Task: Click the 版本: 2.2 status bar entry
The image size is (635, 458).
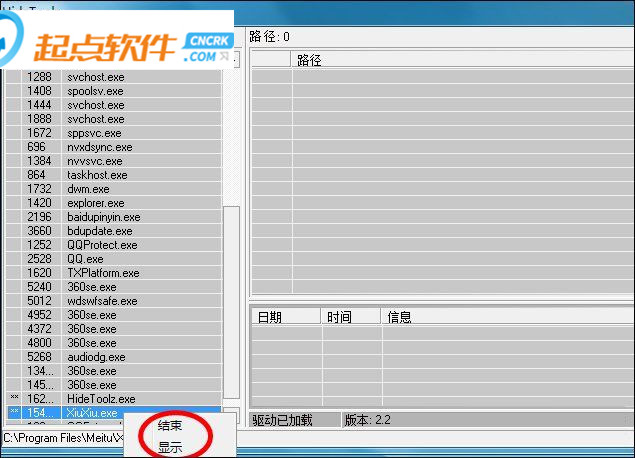Action: tap(368, 420)
